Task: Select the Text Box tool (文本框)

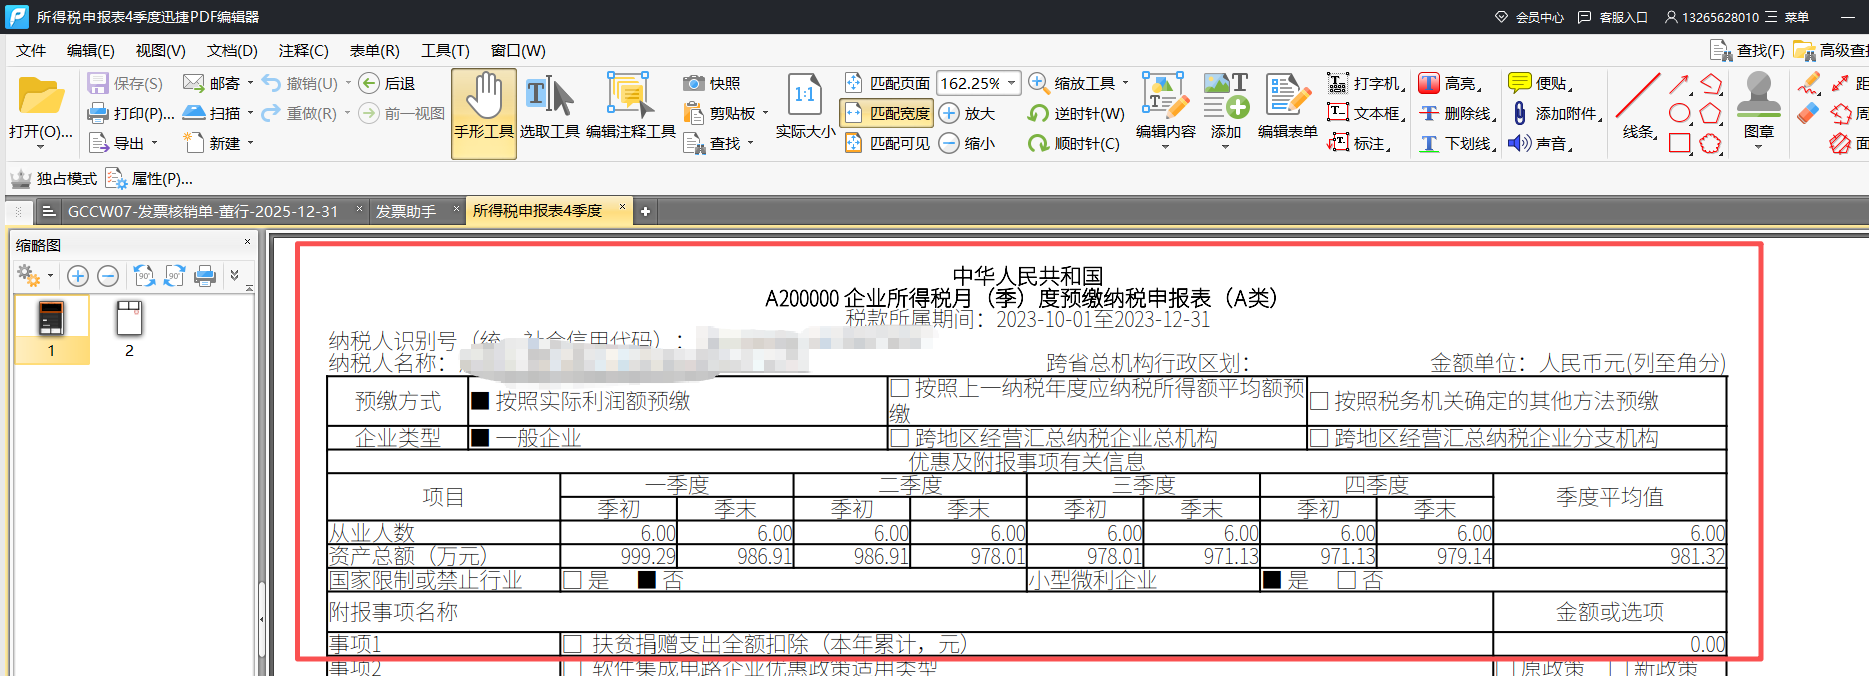Action: pyautogui.click(x=1366, y=113)
